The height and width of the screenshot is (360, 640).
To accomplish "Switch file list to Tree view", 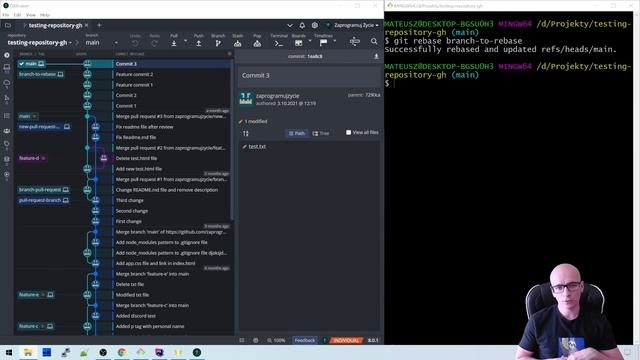I will point(321,133).
